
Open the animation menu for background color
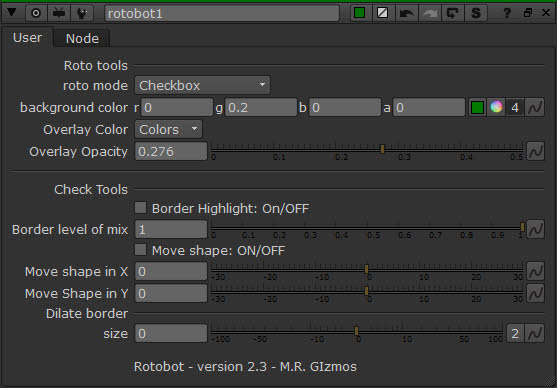(535, 107)
